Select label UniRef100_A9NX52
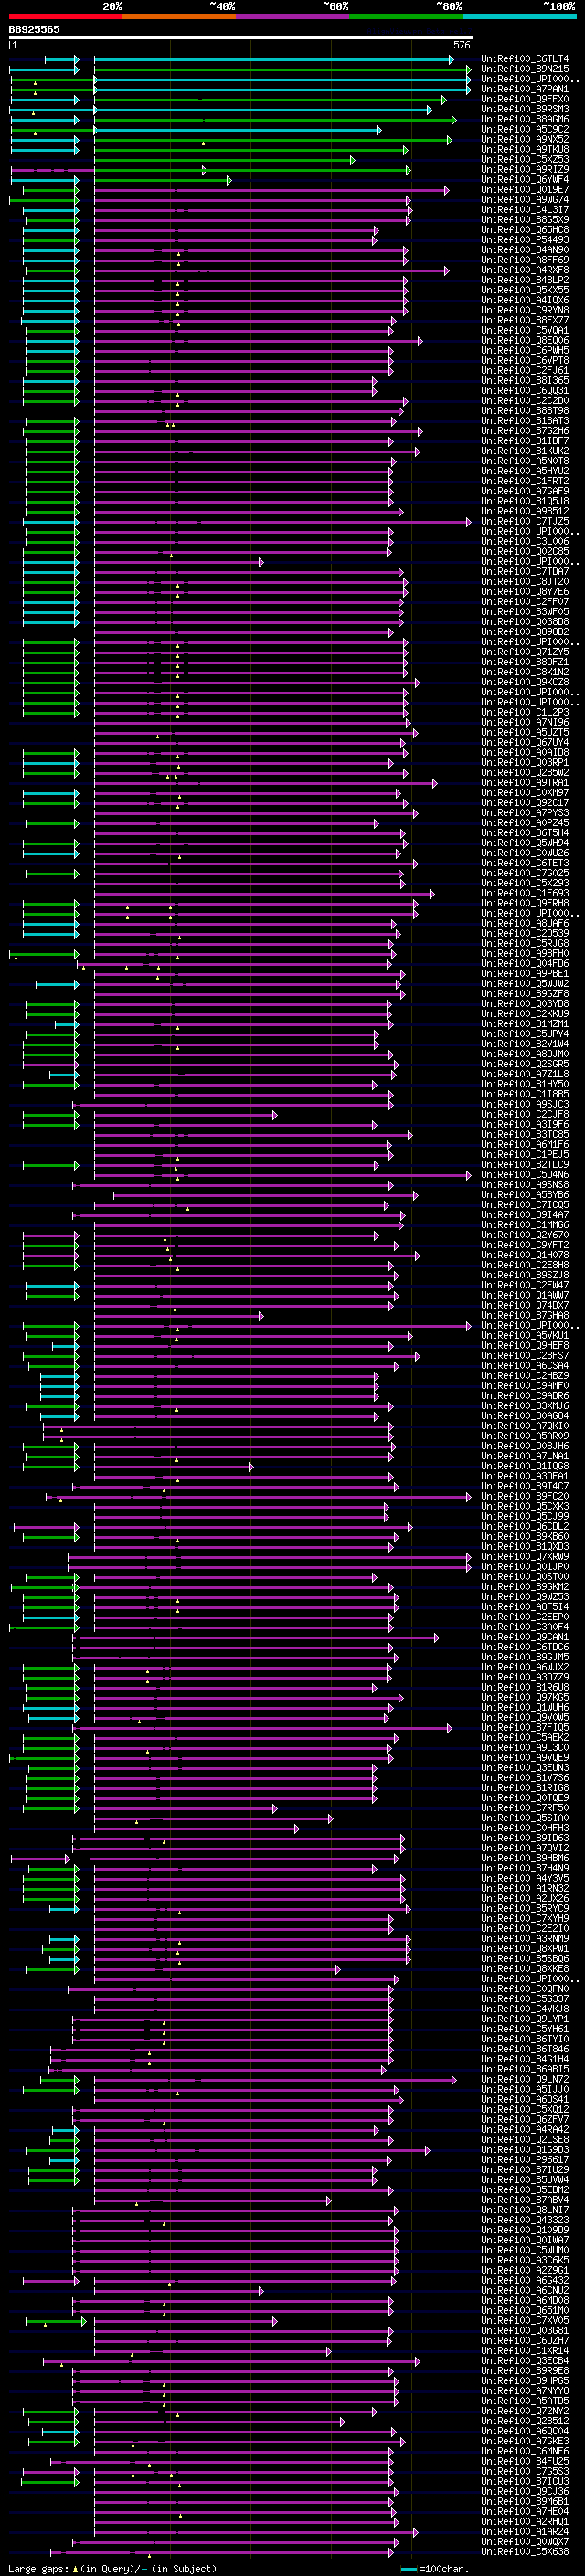Screen dimensions: 585x2576 (x=525, y=139)
